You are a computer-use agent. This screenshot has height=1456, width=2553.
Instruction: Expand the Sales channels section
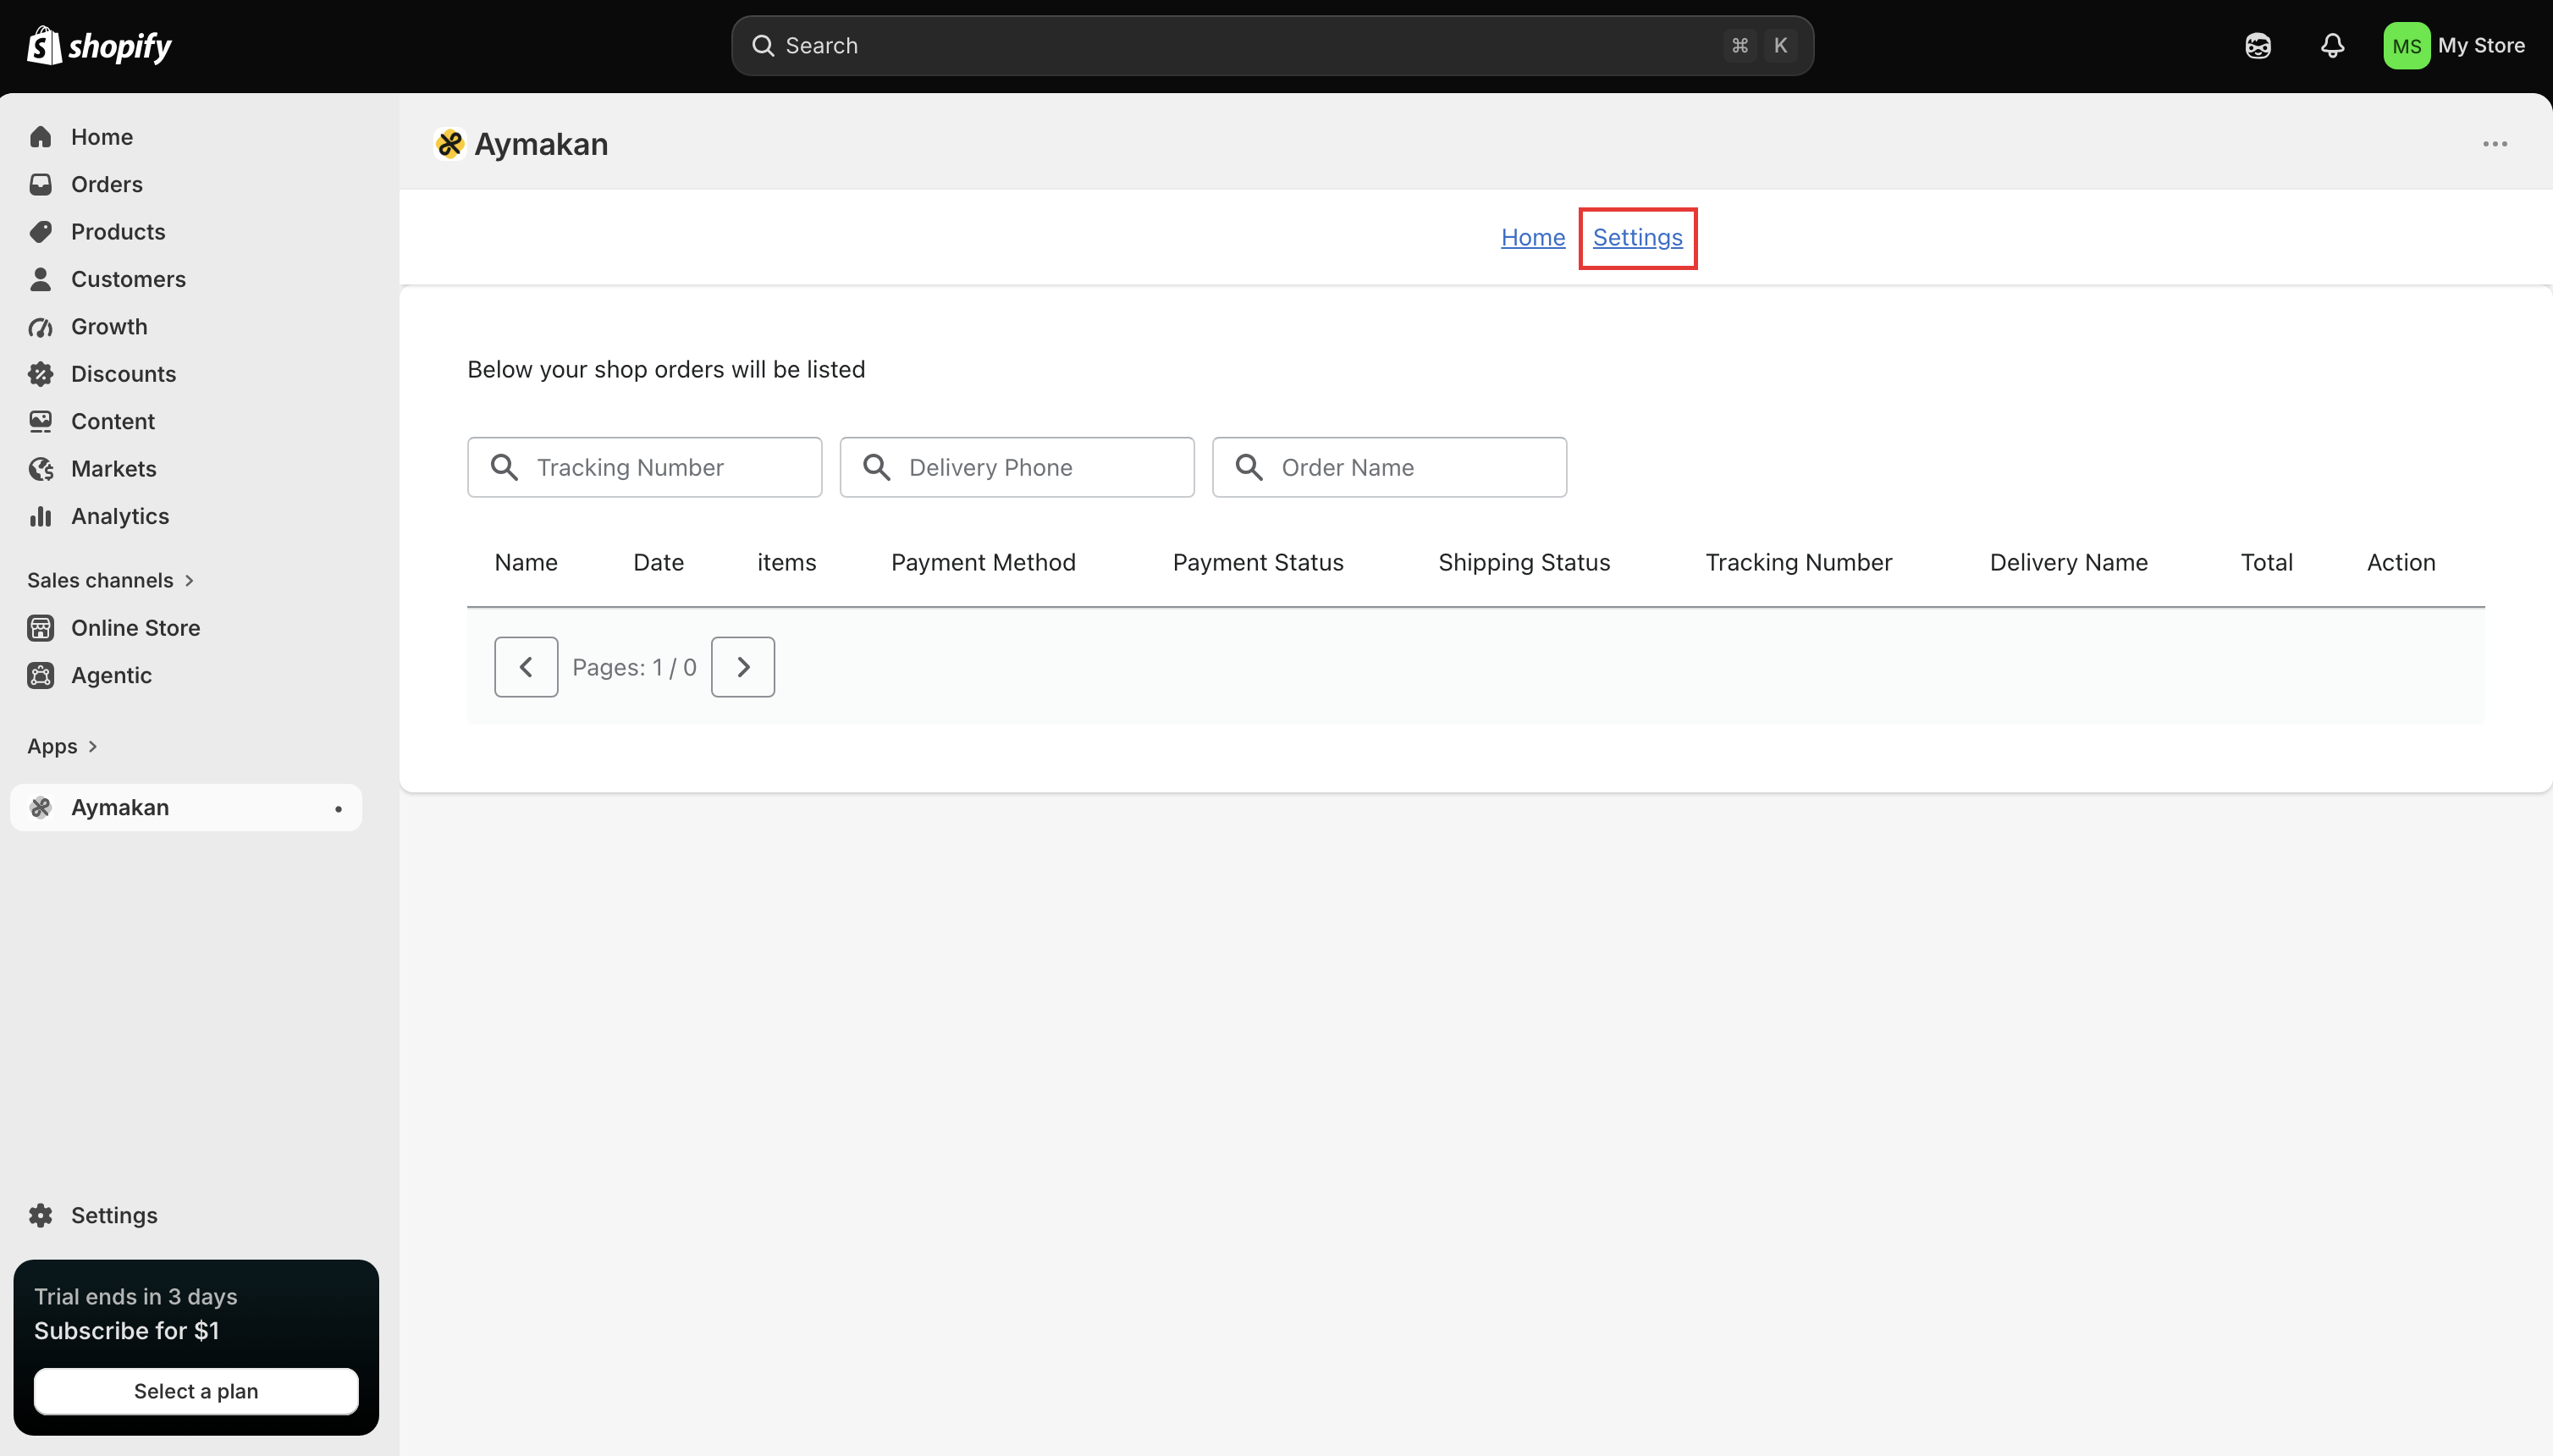pyautogui.click(x=110, y=580)
